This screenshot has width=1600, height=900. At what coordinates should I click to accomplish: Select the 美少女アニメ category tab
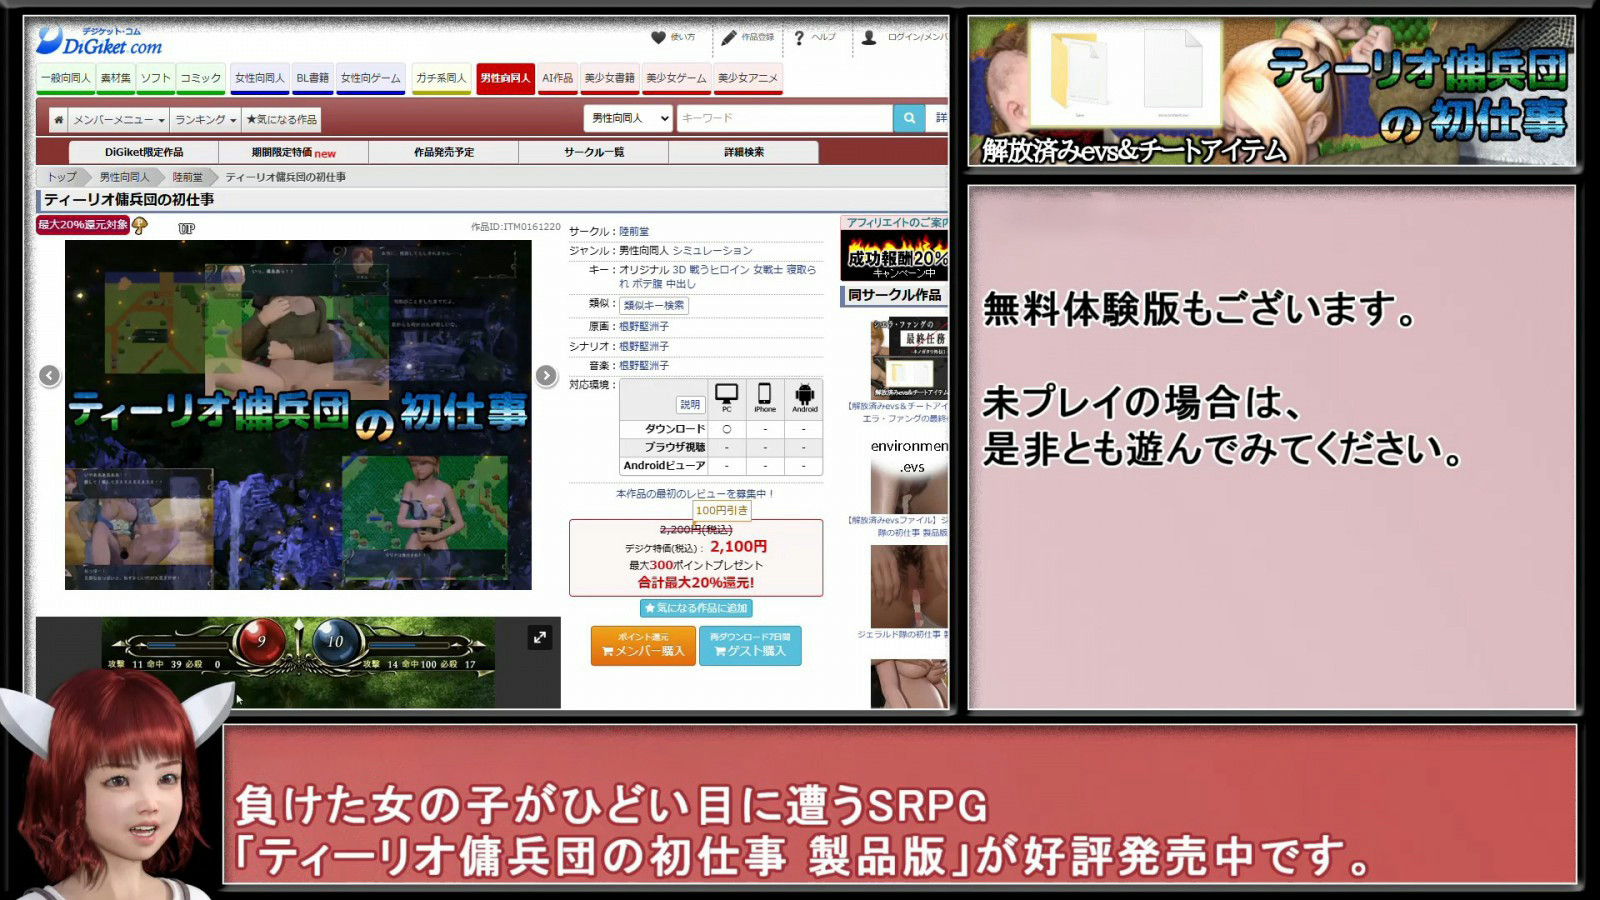tap(748, 78)
